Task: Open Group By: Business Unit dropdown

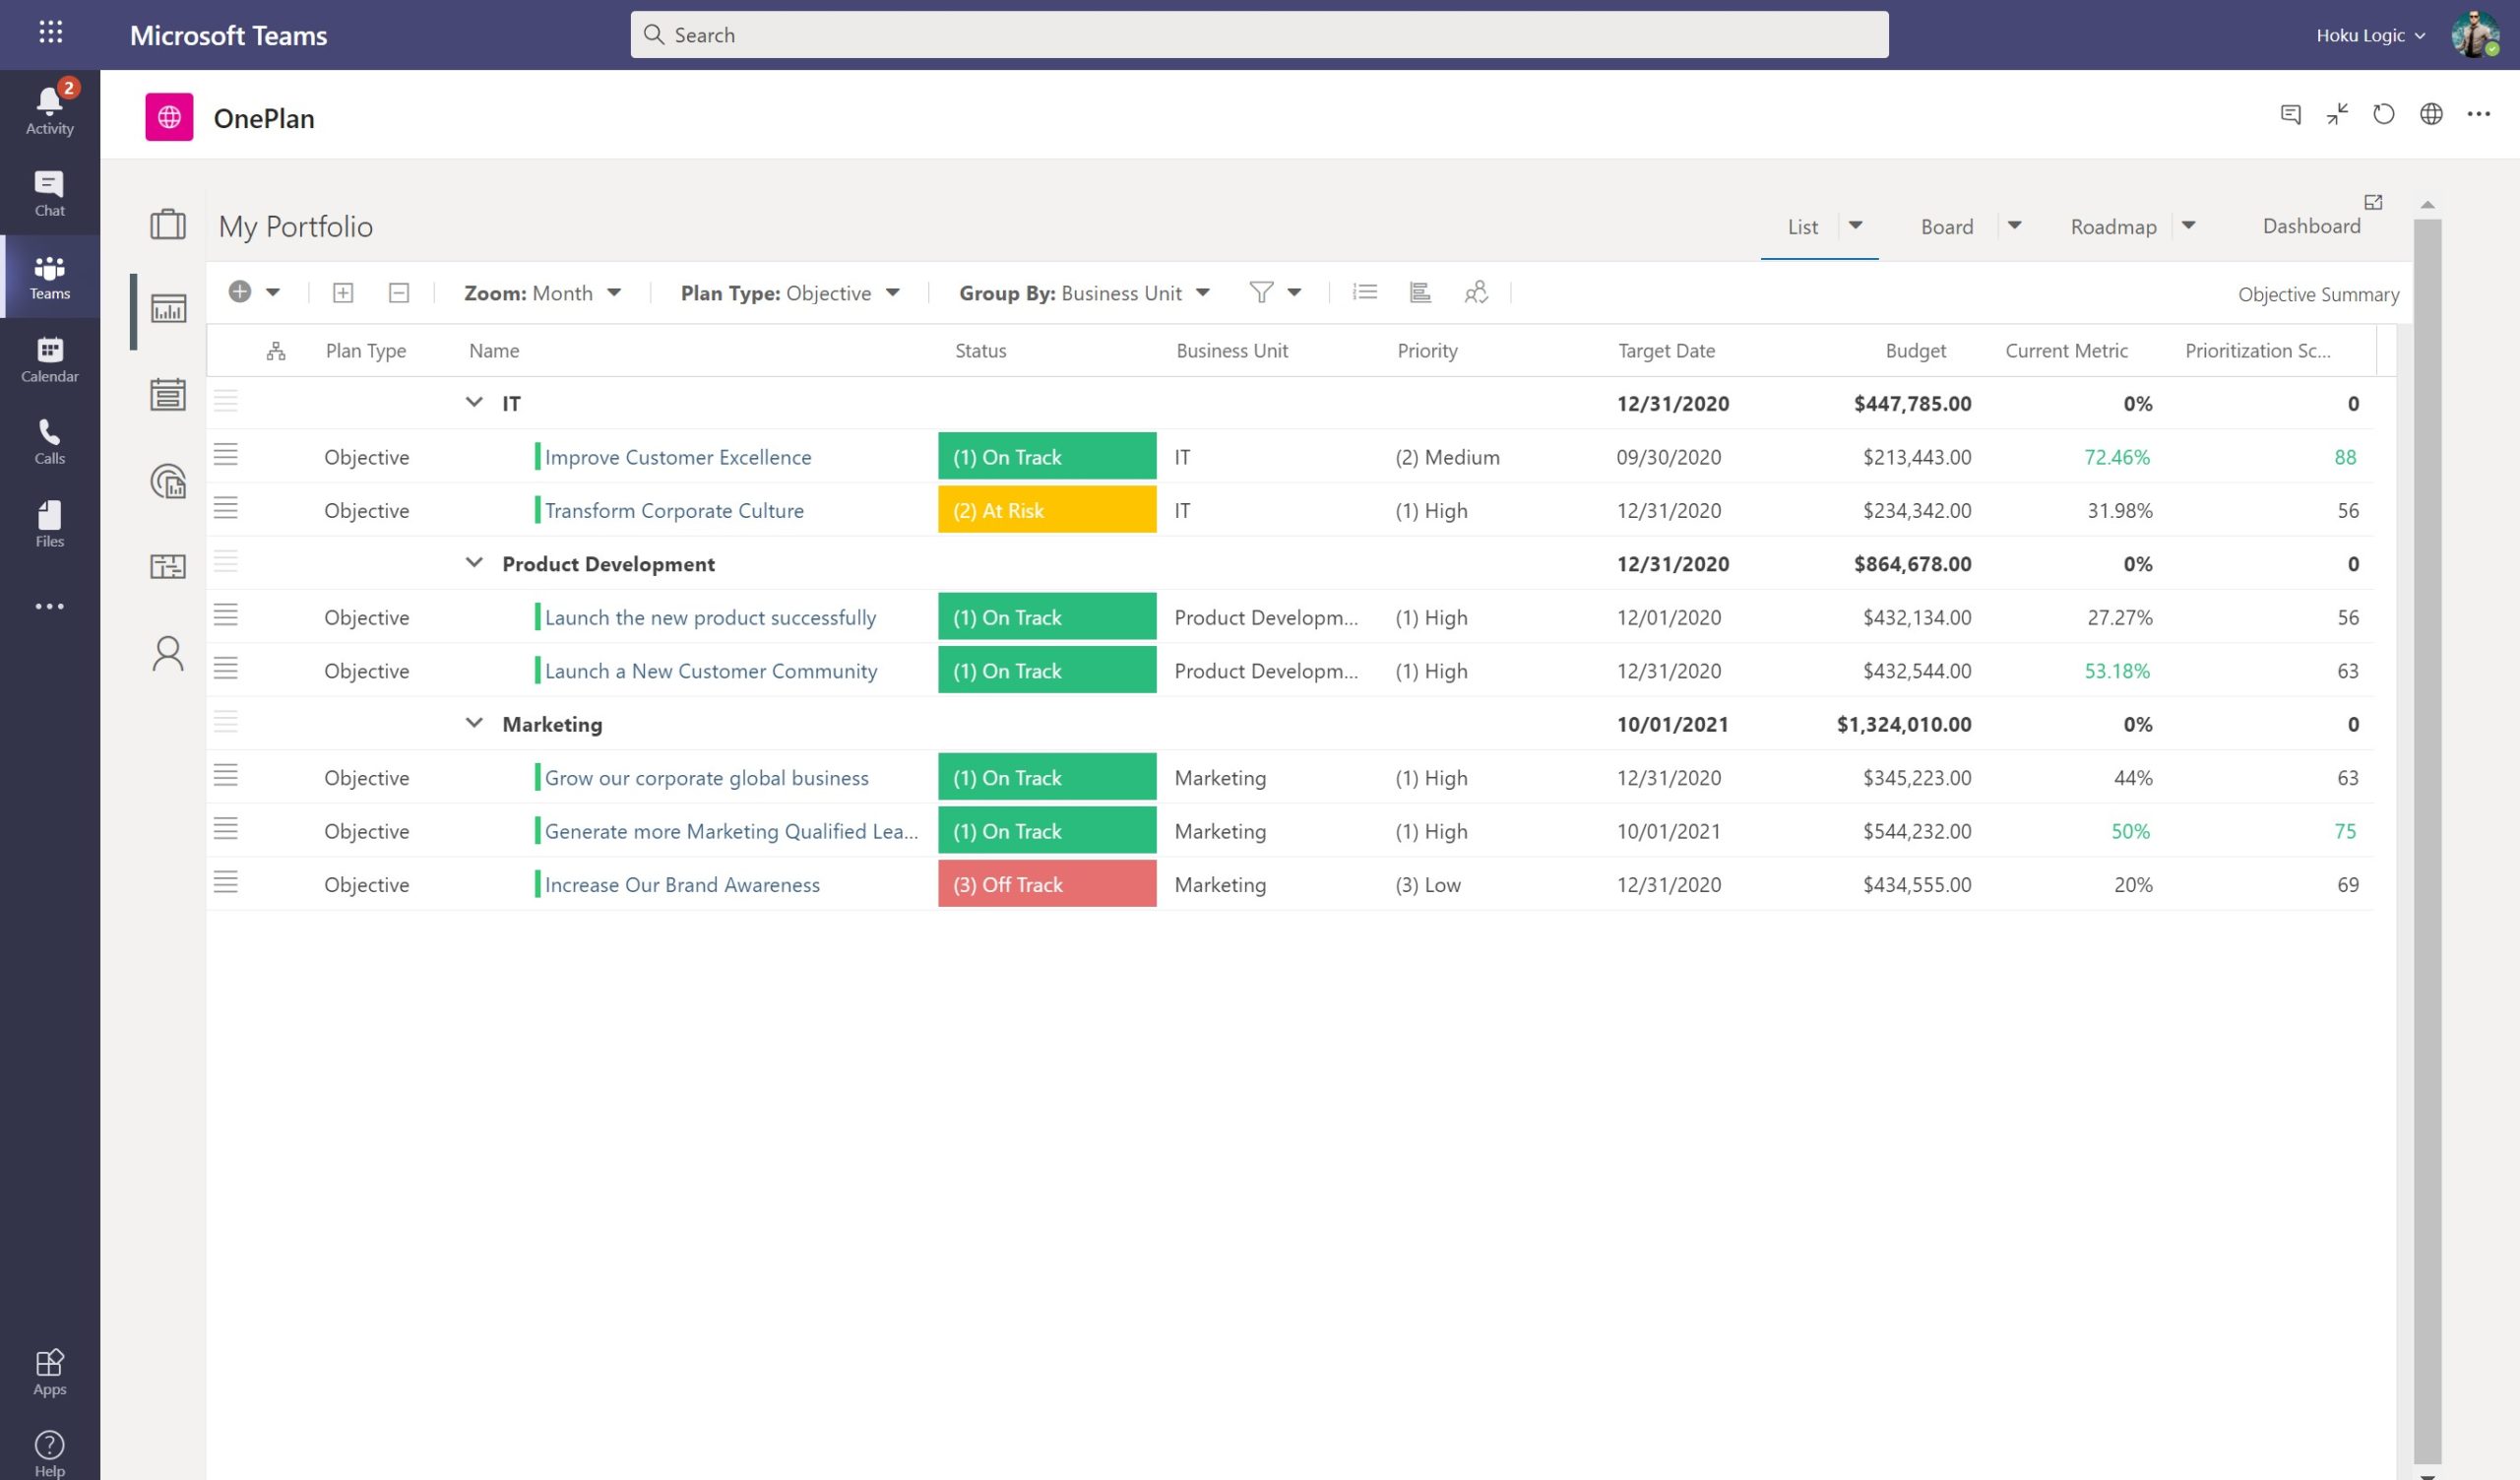Action: click(1085, 293)
